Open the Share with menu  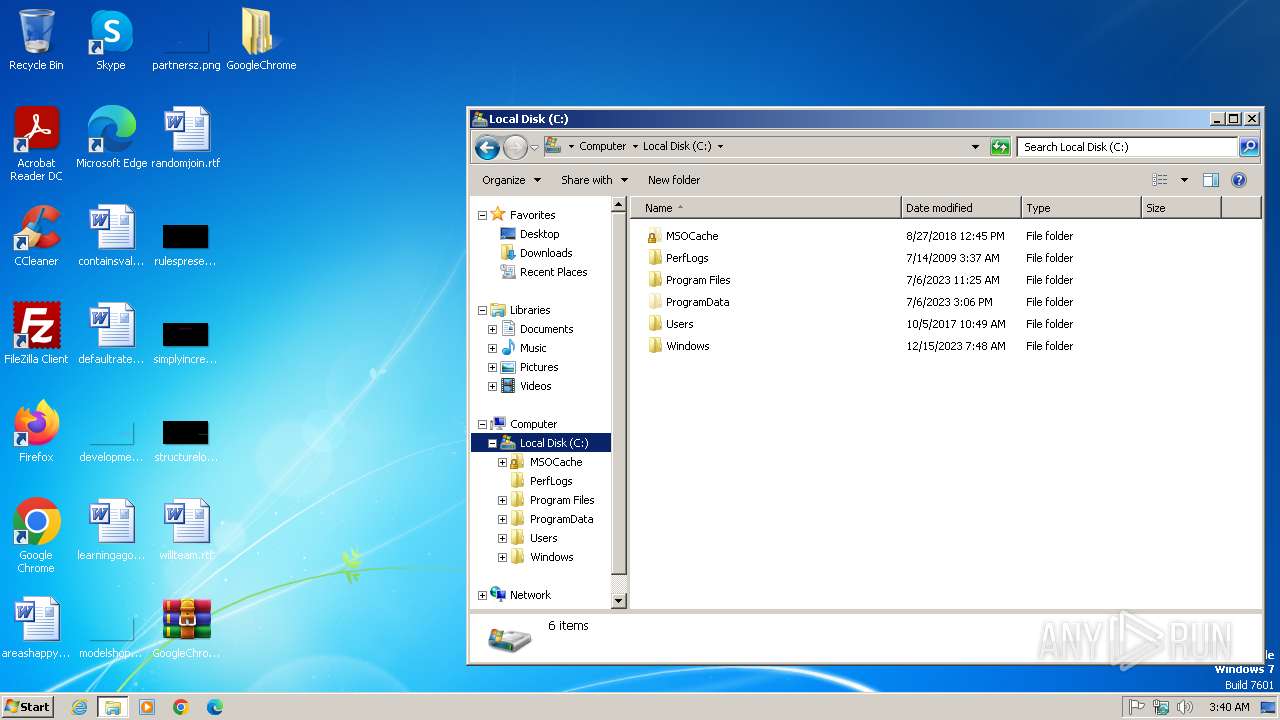click(594, 180)
